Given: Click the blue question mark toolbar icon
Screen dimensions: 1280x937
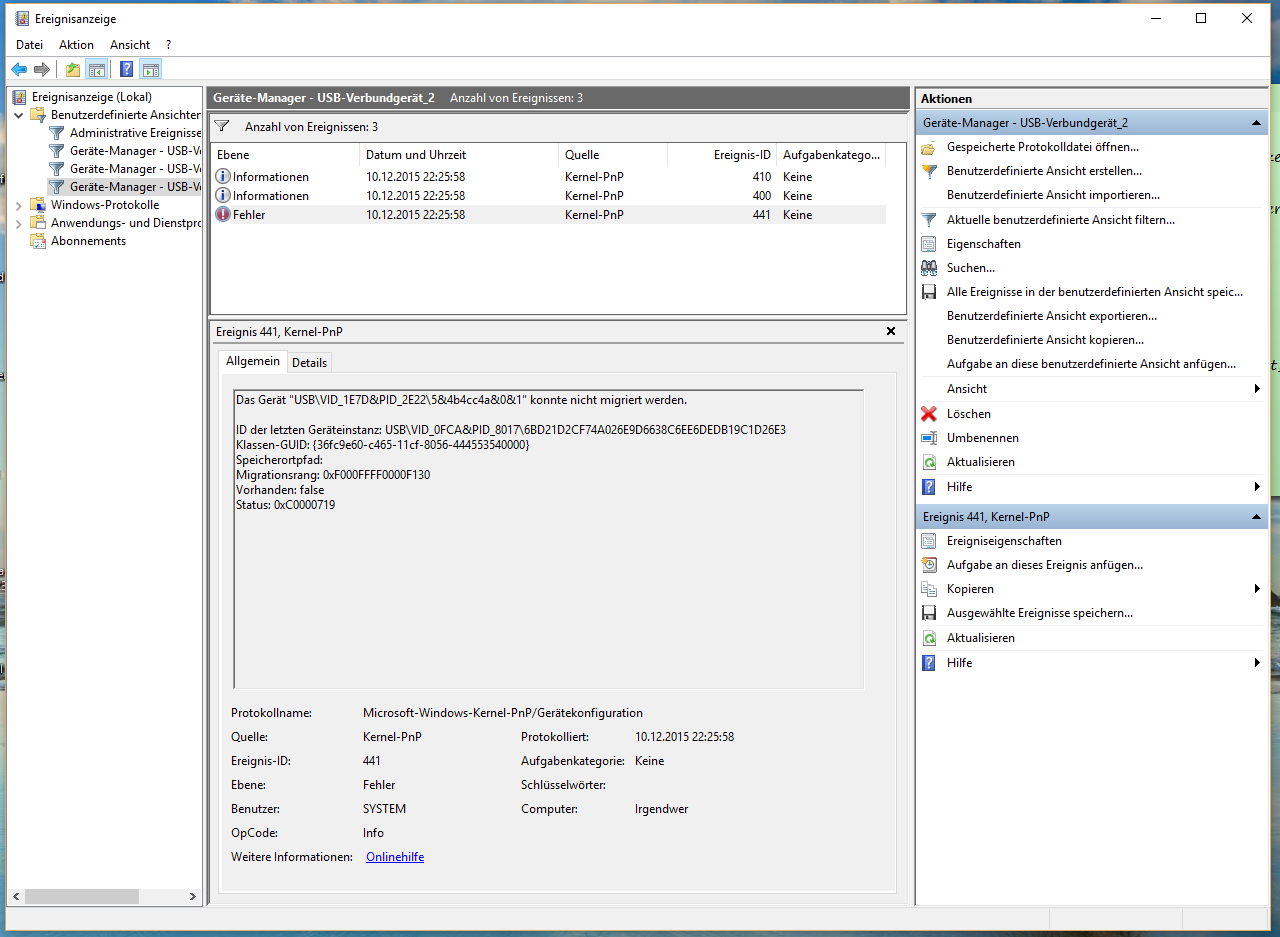Looking at the screenshot, I should pos(126,69).
